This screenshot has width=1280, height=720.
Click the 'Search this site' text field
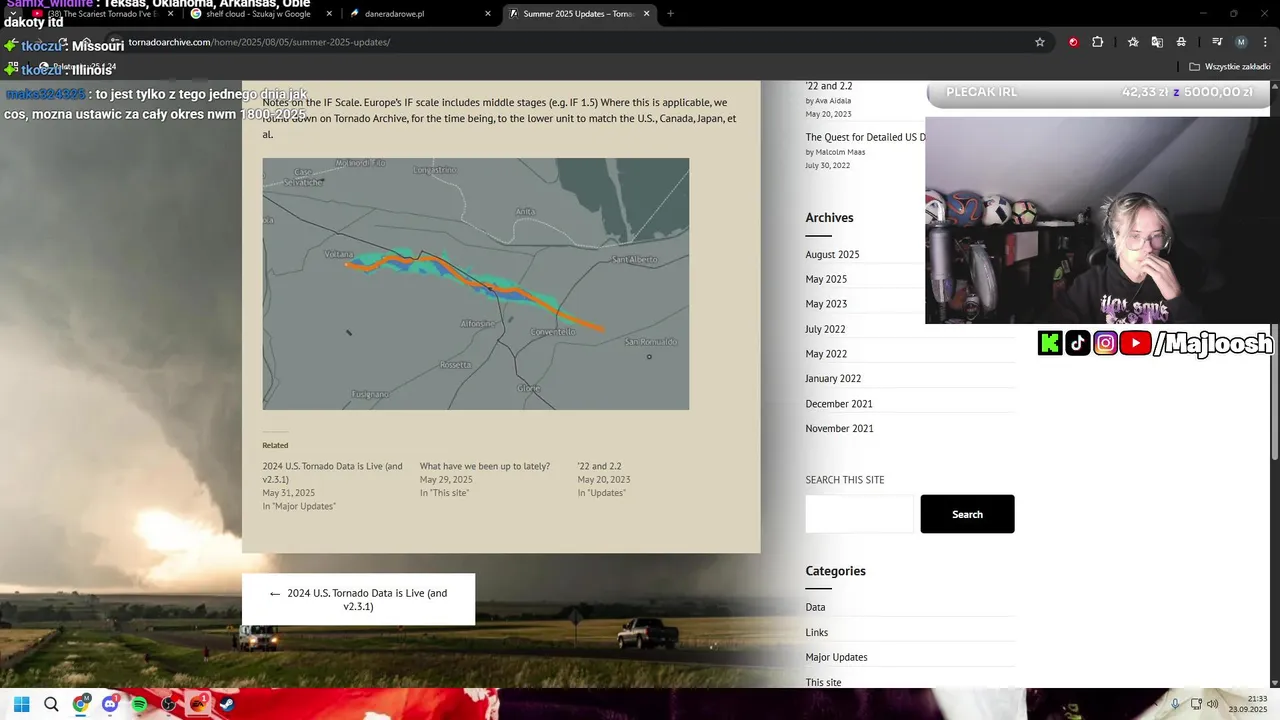click(x=860, y=514)
